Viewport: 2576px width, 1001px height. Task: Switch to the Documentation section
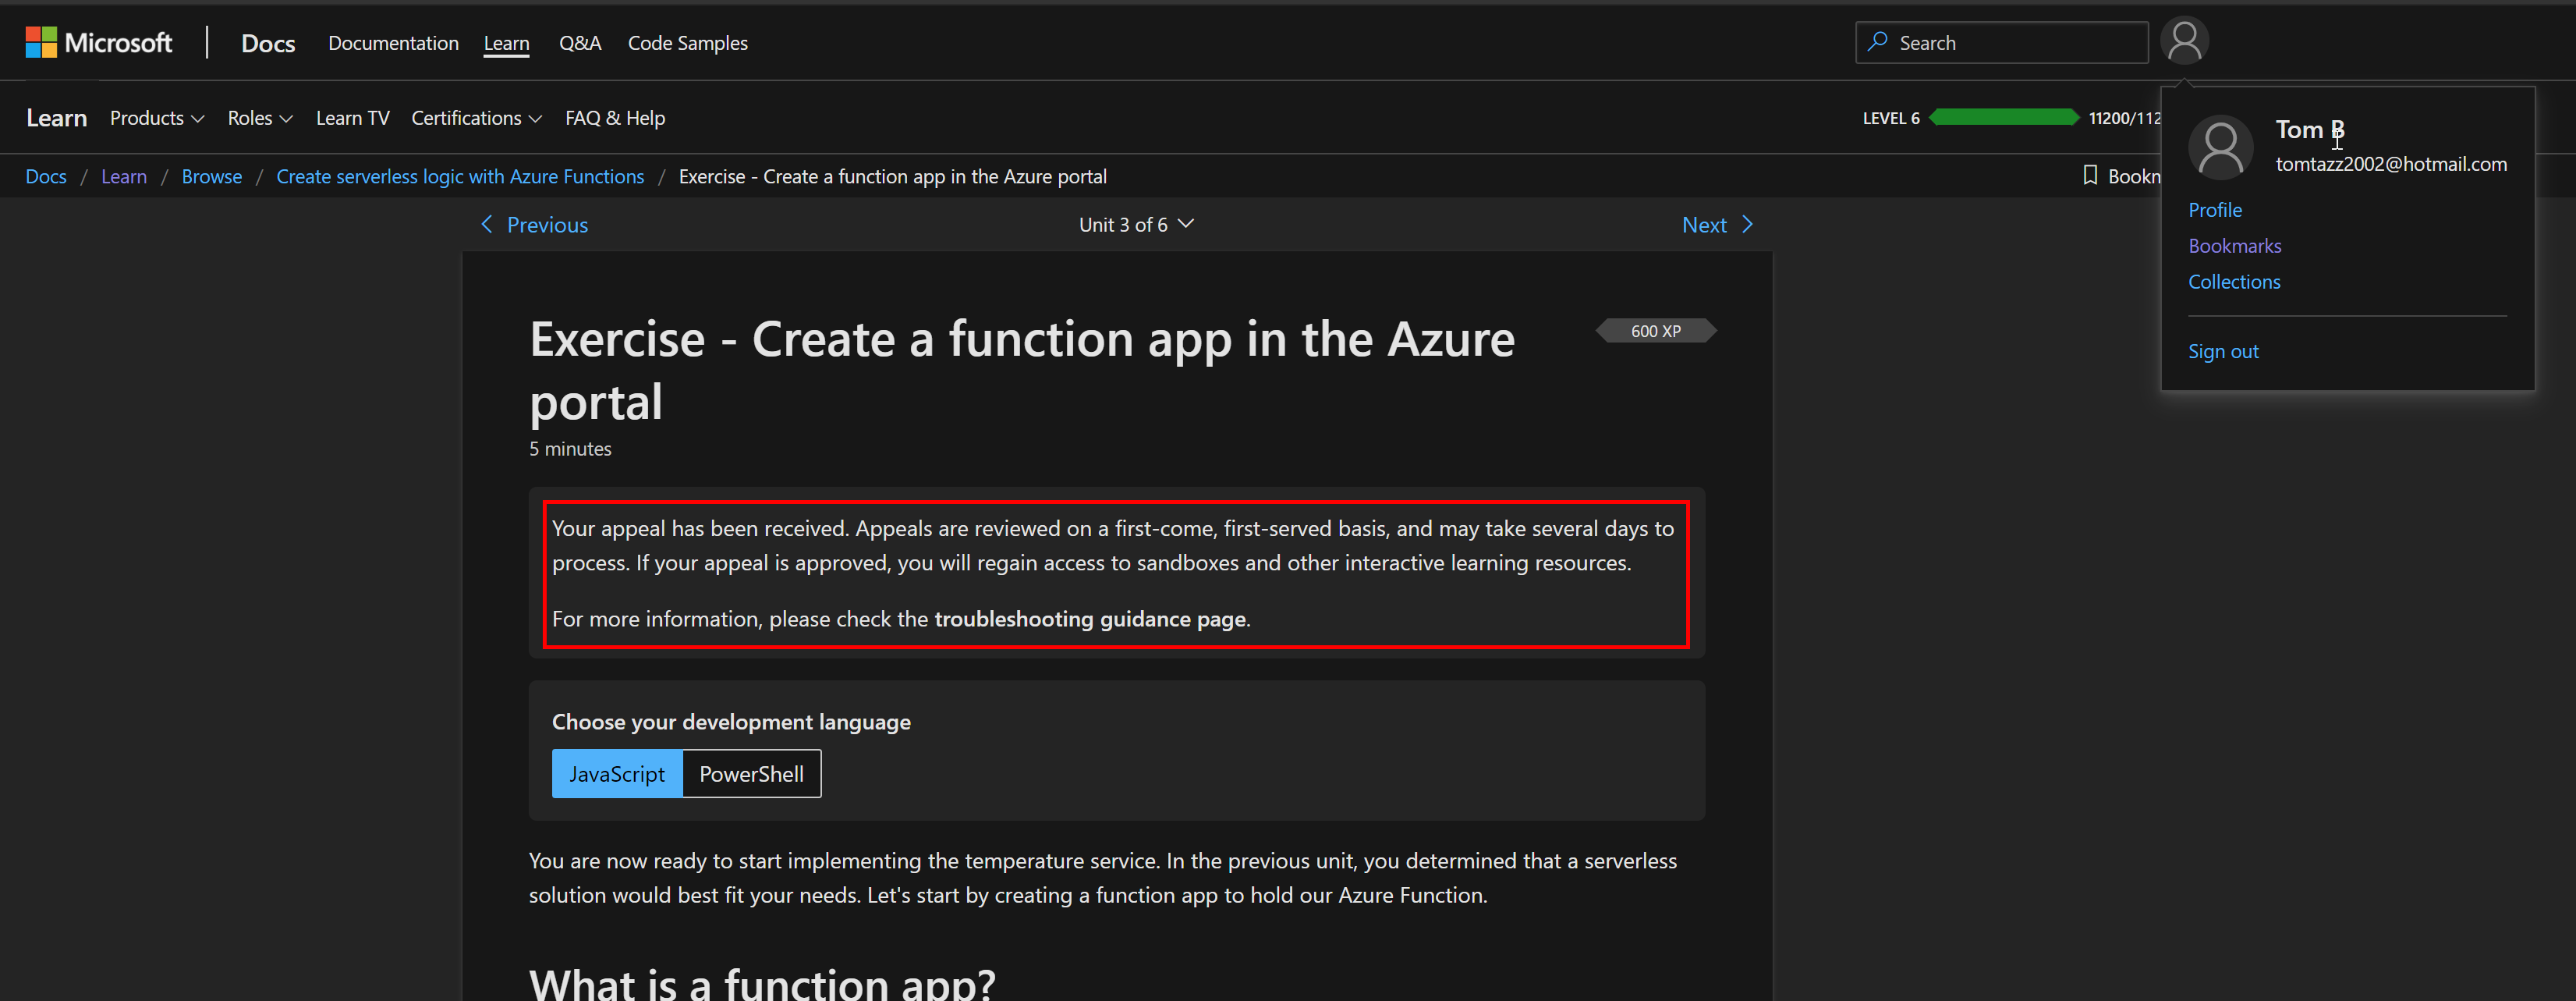pos(393,42)
